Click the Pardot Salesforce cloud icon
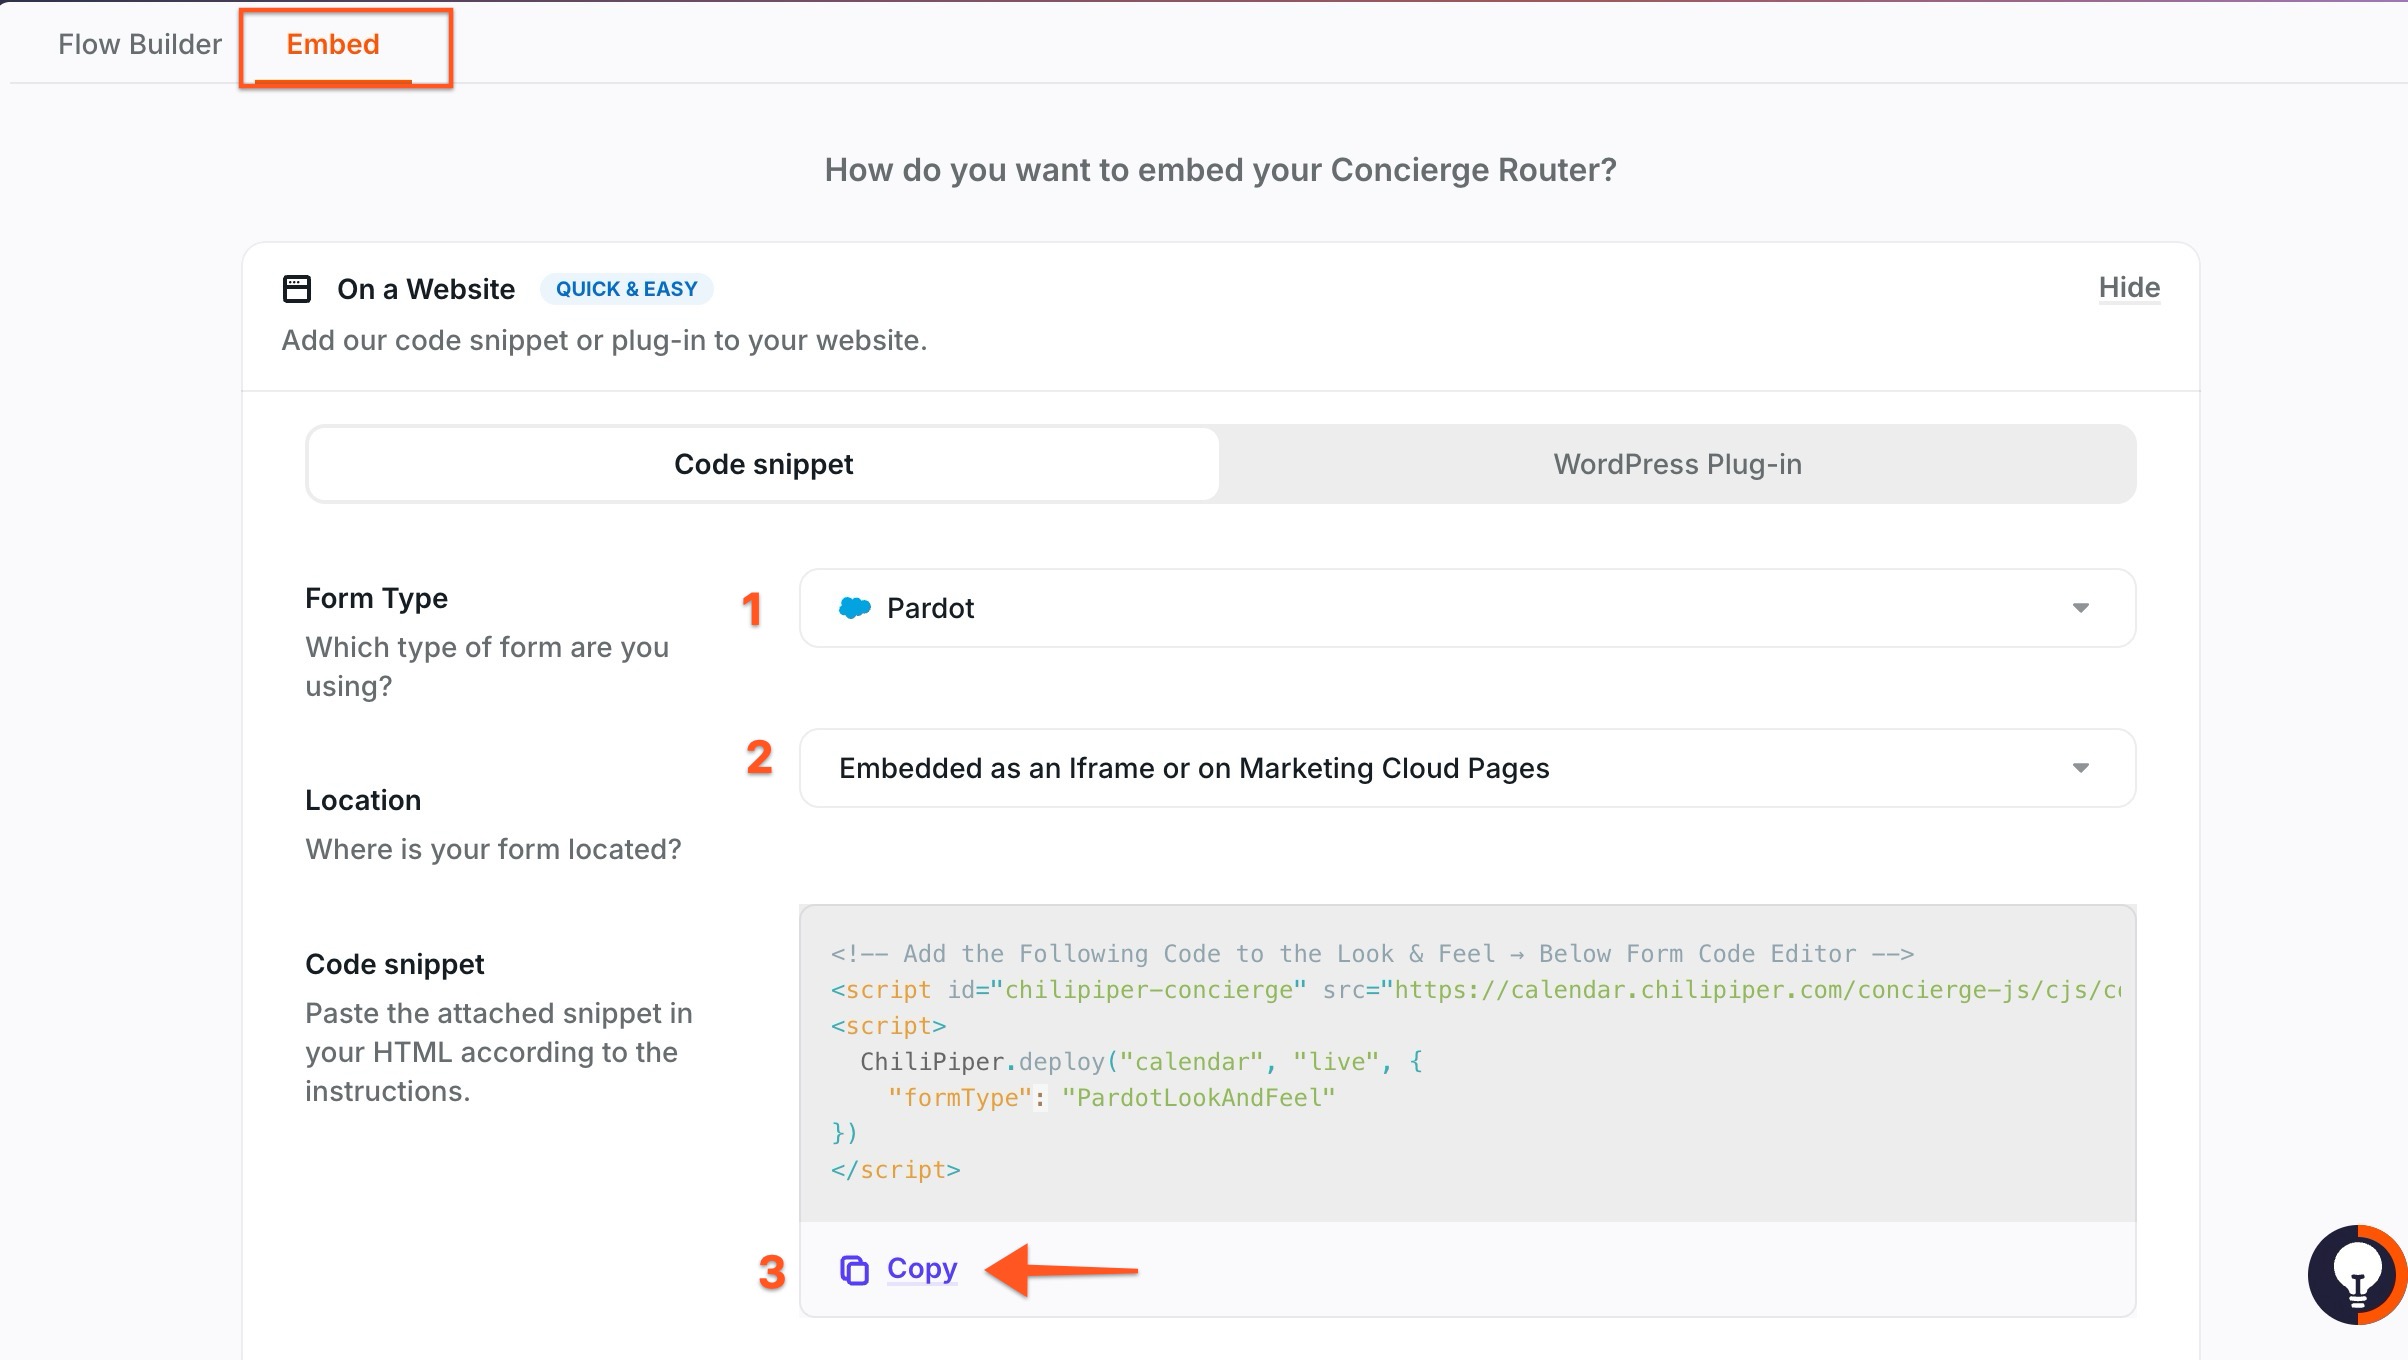The image size is (2408, 1360). 855,608
